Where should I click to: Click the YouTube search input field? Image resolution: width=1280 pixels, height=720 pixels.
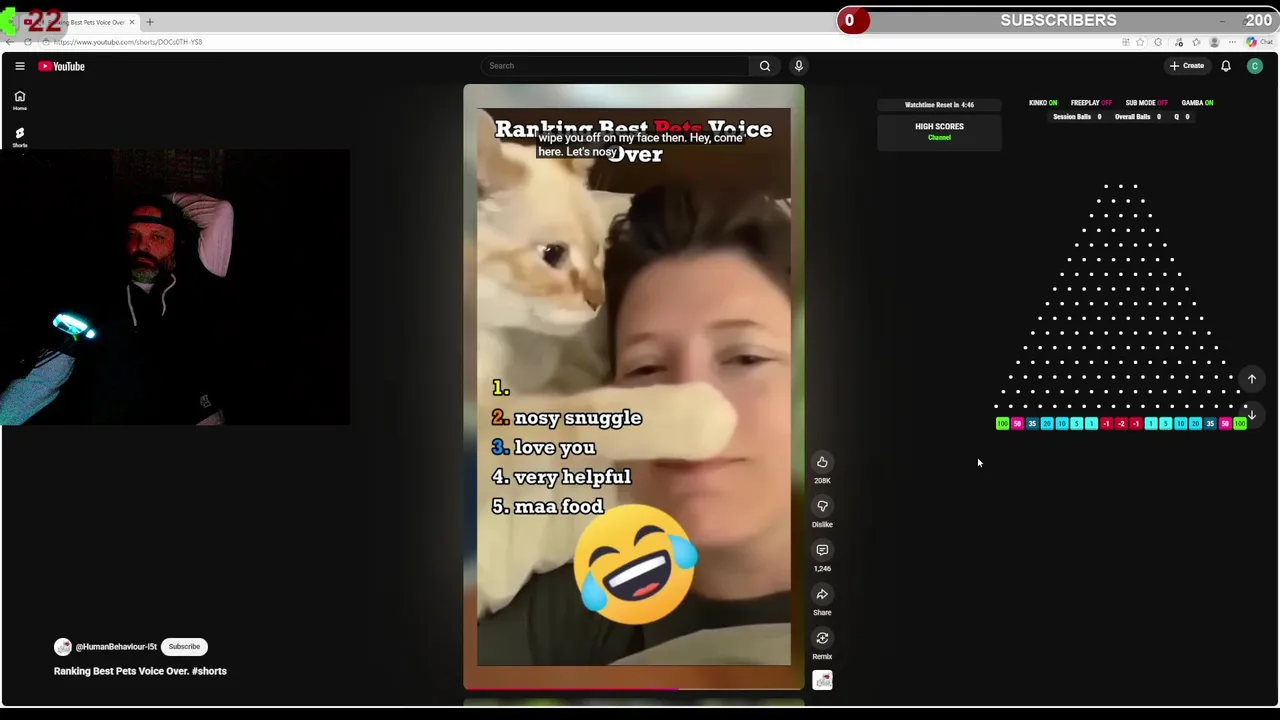pos(615,66)
